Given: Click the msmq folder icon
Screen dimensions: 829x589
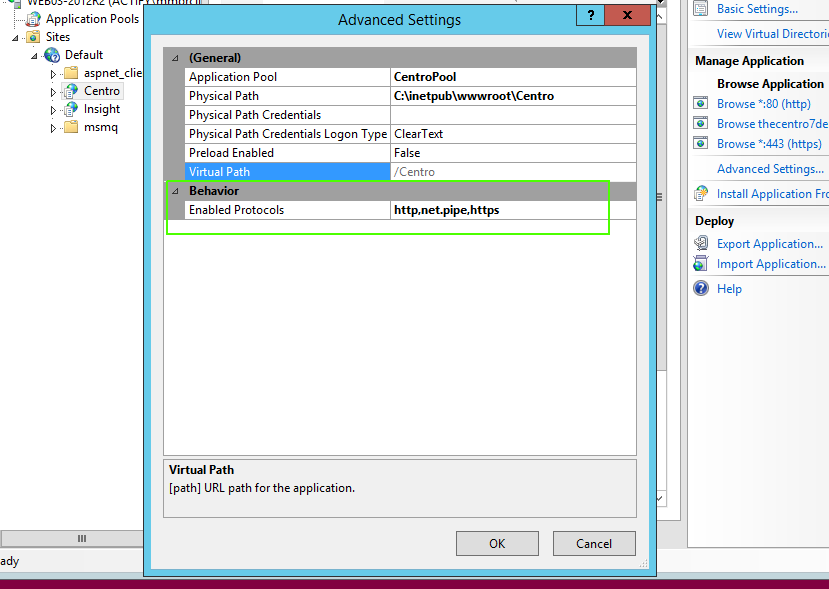Looking at the screenshot, I should 71,127.
